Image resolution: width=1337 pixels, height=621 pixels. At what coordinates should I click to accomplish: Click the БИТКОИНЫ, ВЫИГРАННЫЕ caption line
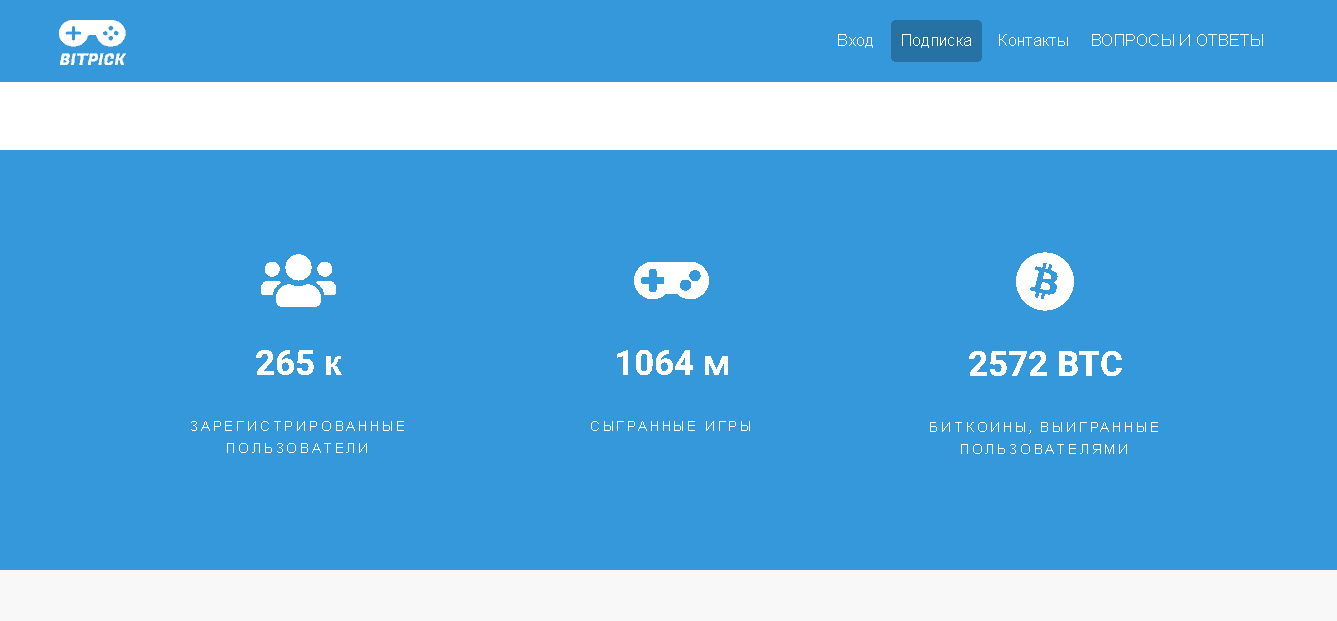point(1044,427)
